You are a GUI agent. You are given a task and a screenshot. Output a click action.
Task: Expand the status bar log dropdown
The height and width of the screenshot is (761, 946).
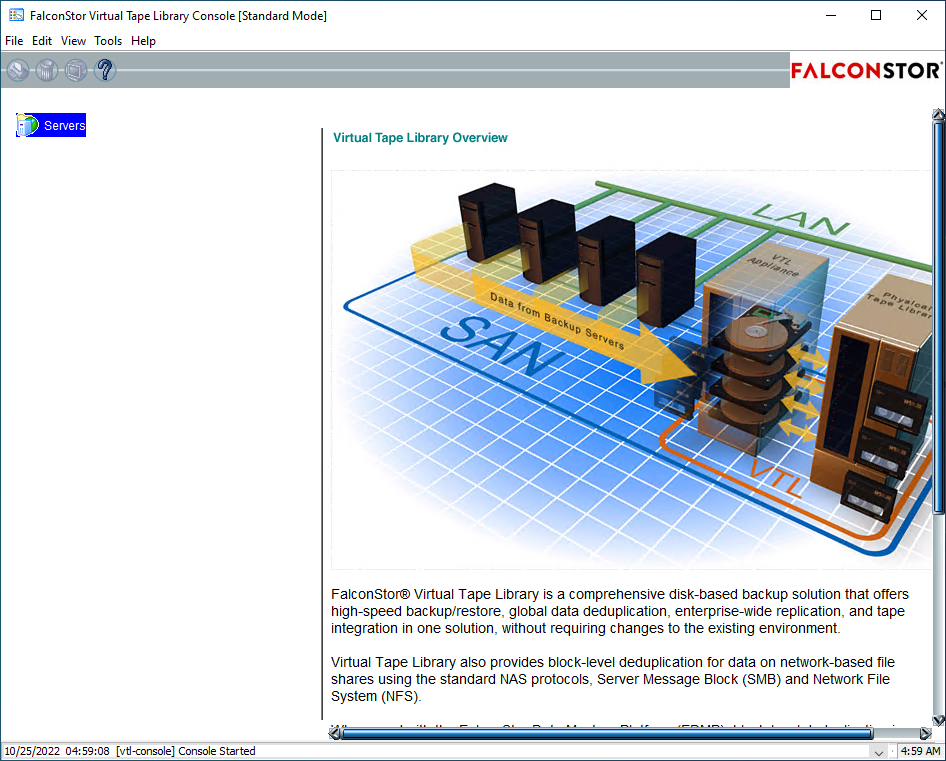(878, 752)
